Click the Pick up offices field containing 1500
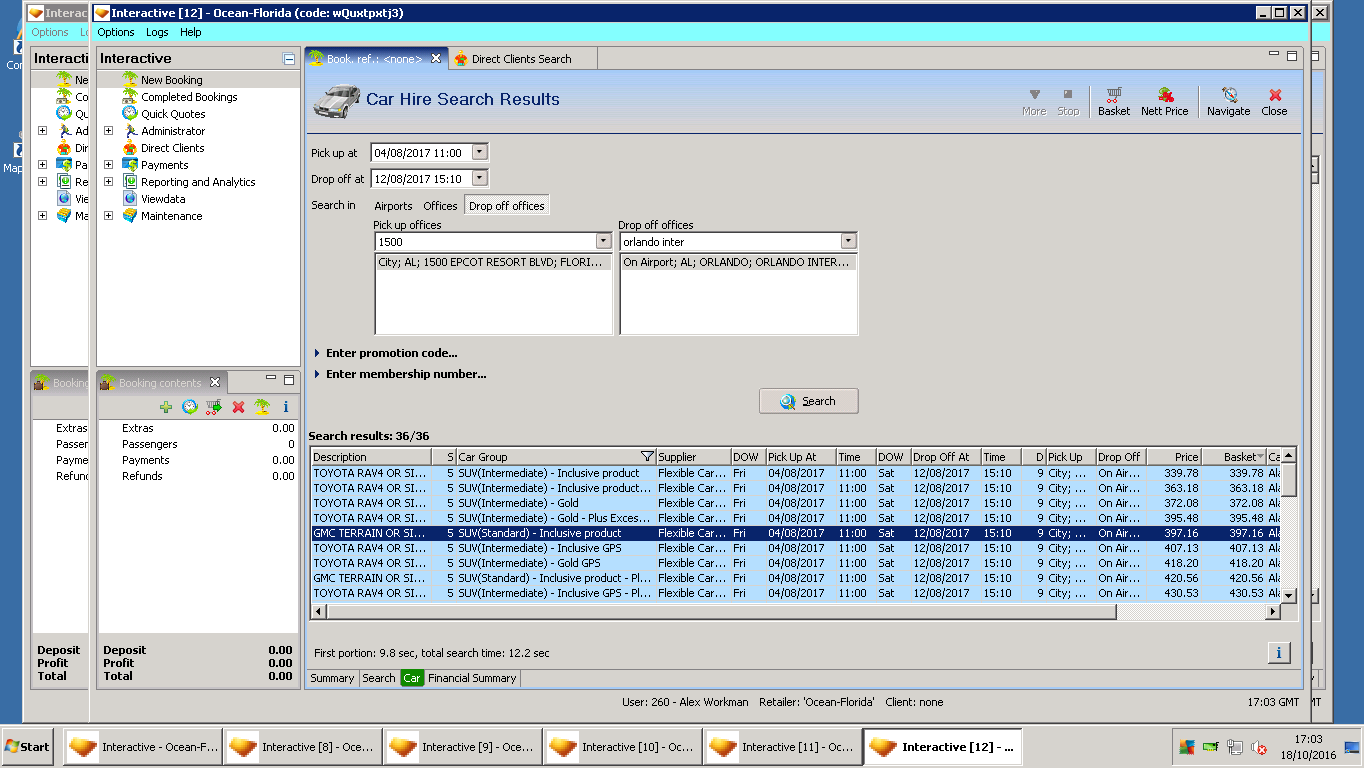This screenshot has height=768, width=1364. [485, 242]
